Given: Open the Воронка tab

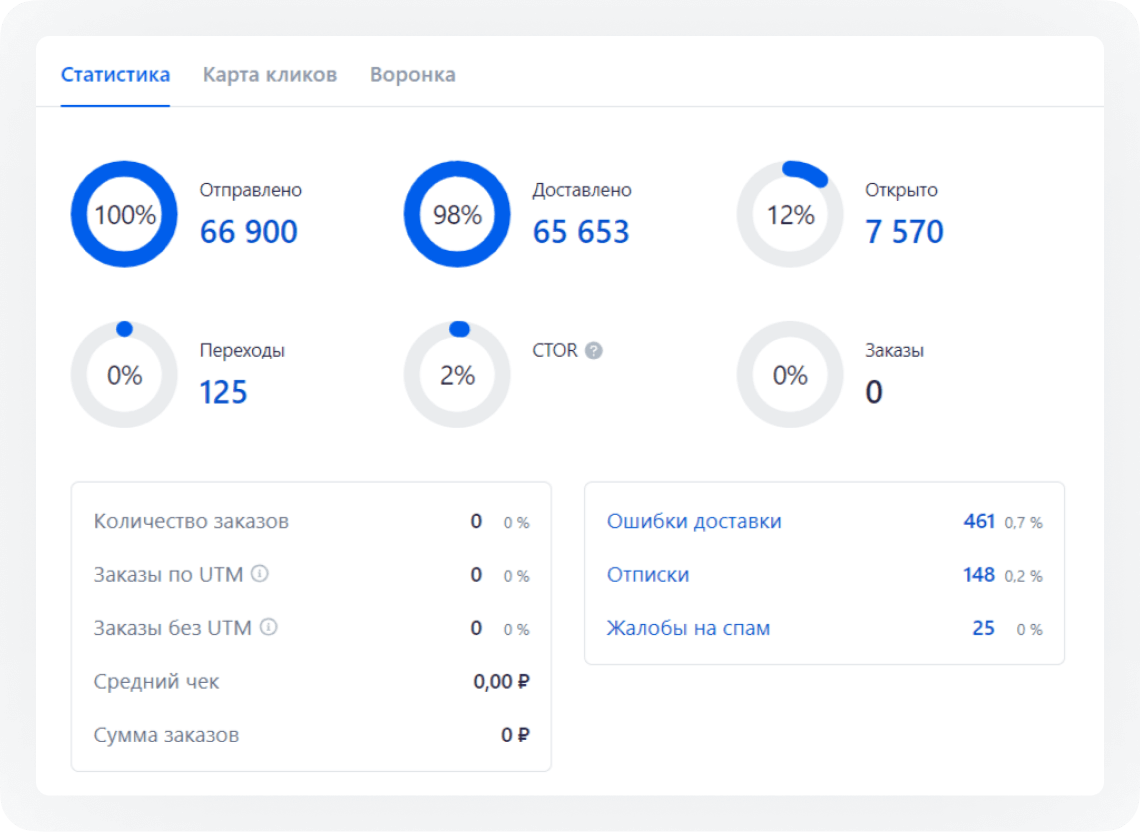Looking at the screenshot, I should point(413,74).
